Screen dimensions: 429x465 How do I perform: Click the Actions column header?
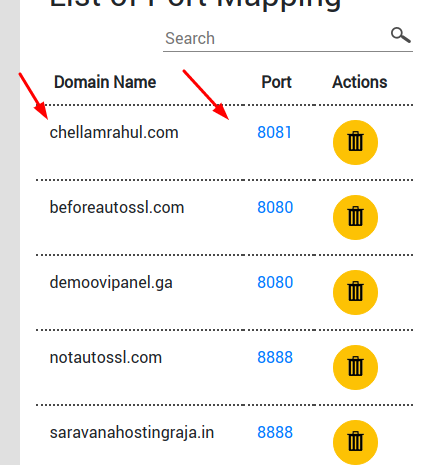coord(360,82)
